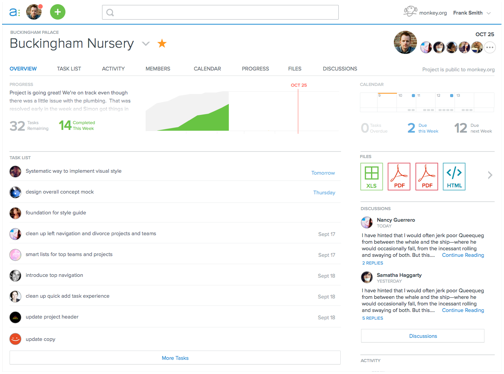Open the XLS file icon
The width and height of the screenshot is (504, 374).
coord(371,177)
